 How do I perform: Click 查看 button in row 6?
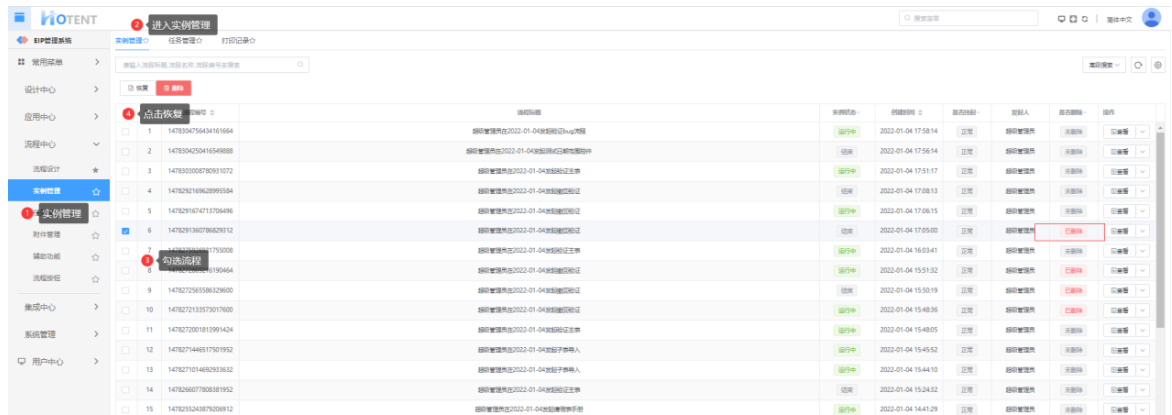click(x=1119, y=230)
